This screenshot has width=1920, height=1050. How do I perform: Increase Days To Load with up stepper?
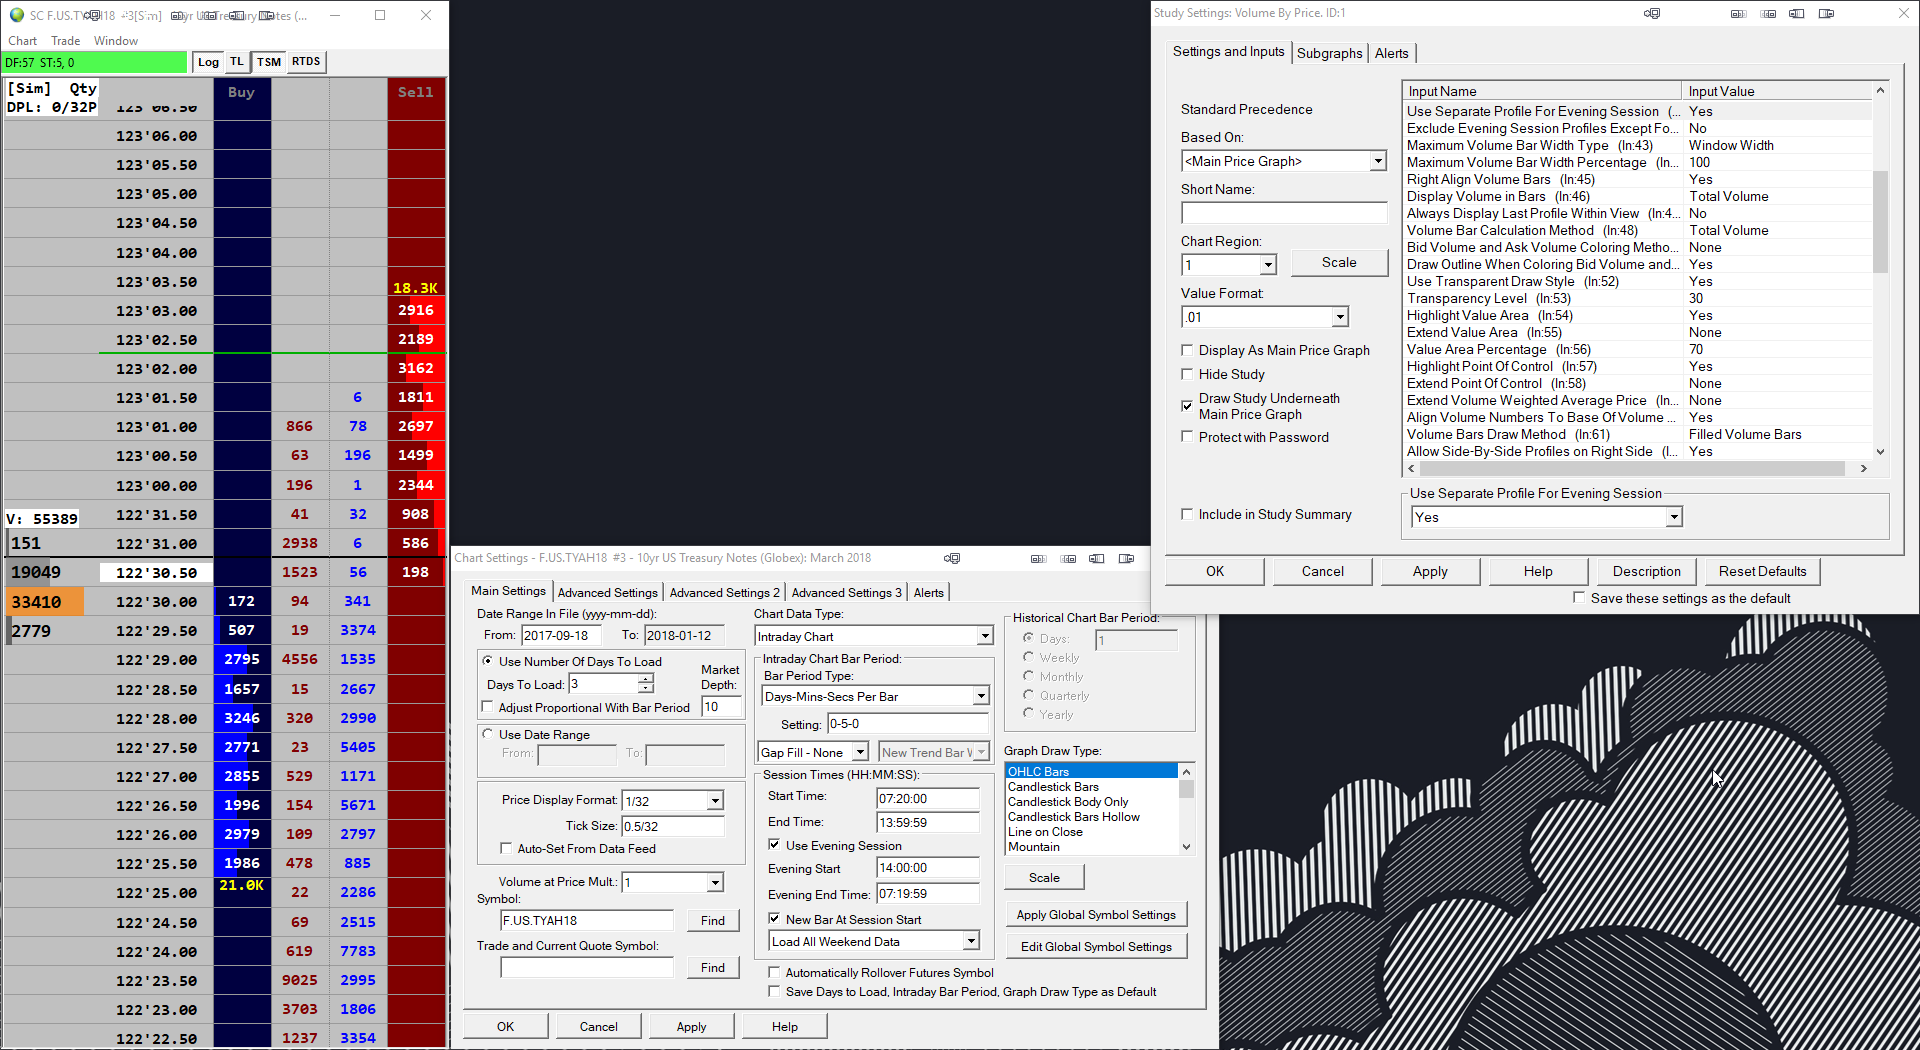click(646, 678)
